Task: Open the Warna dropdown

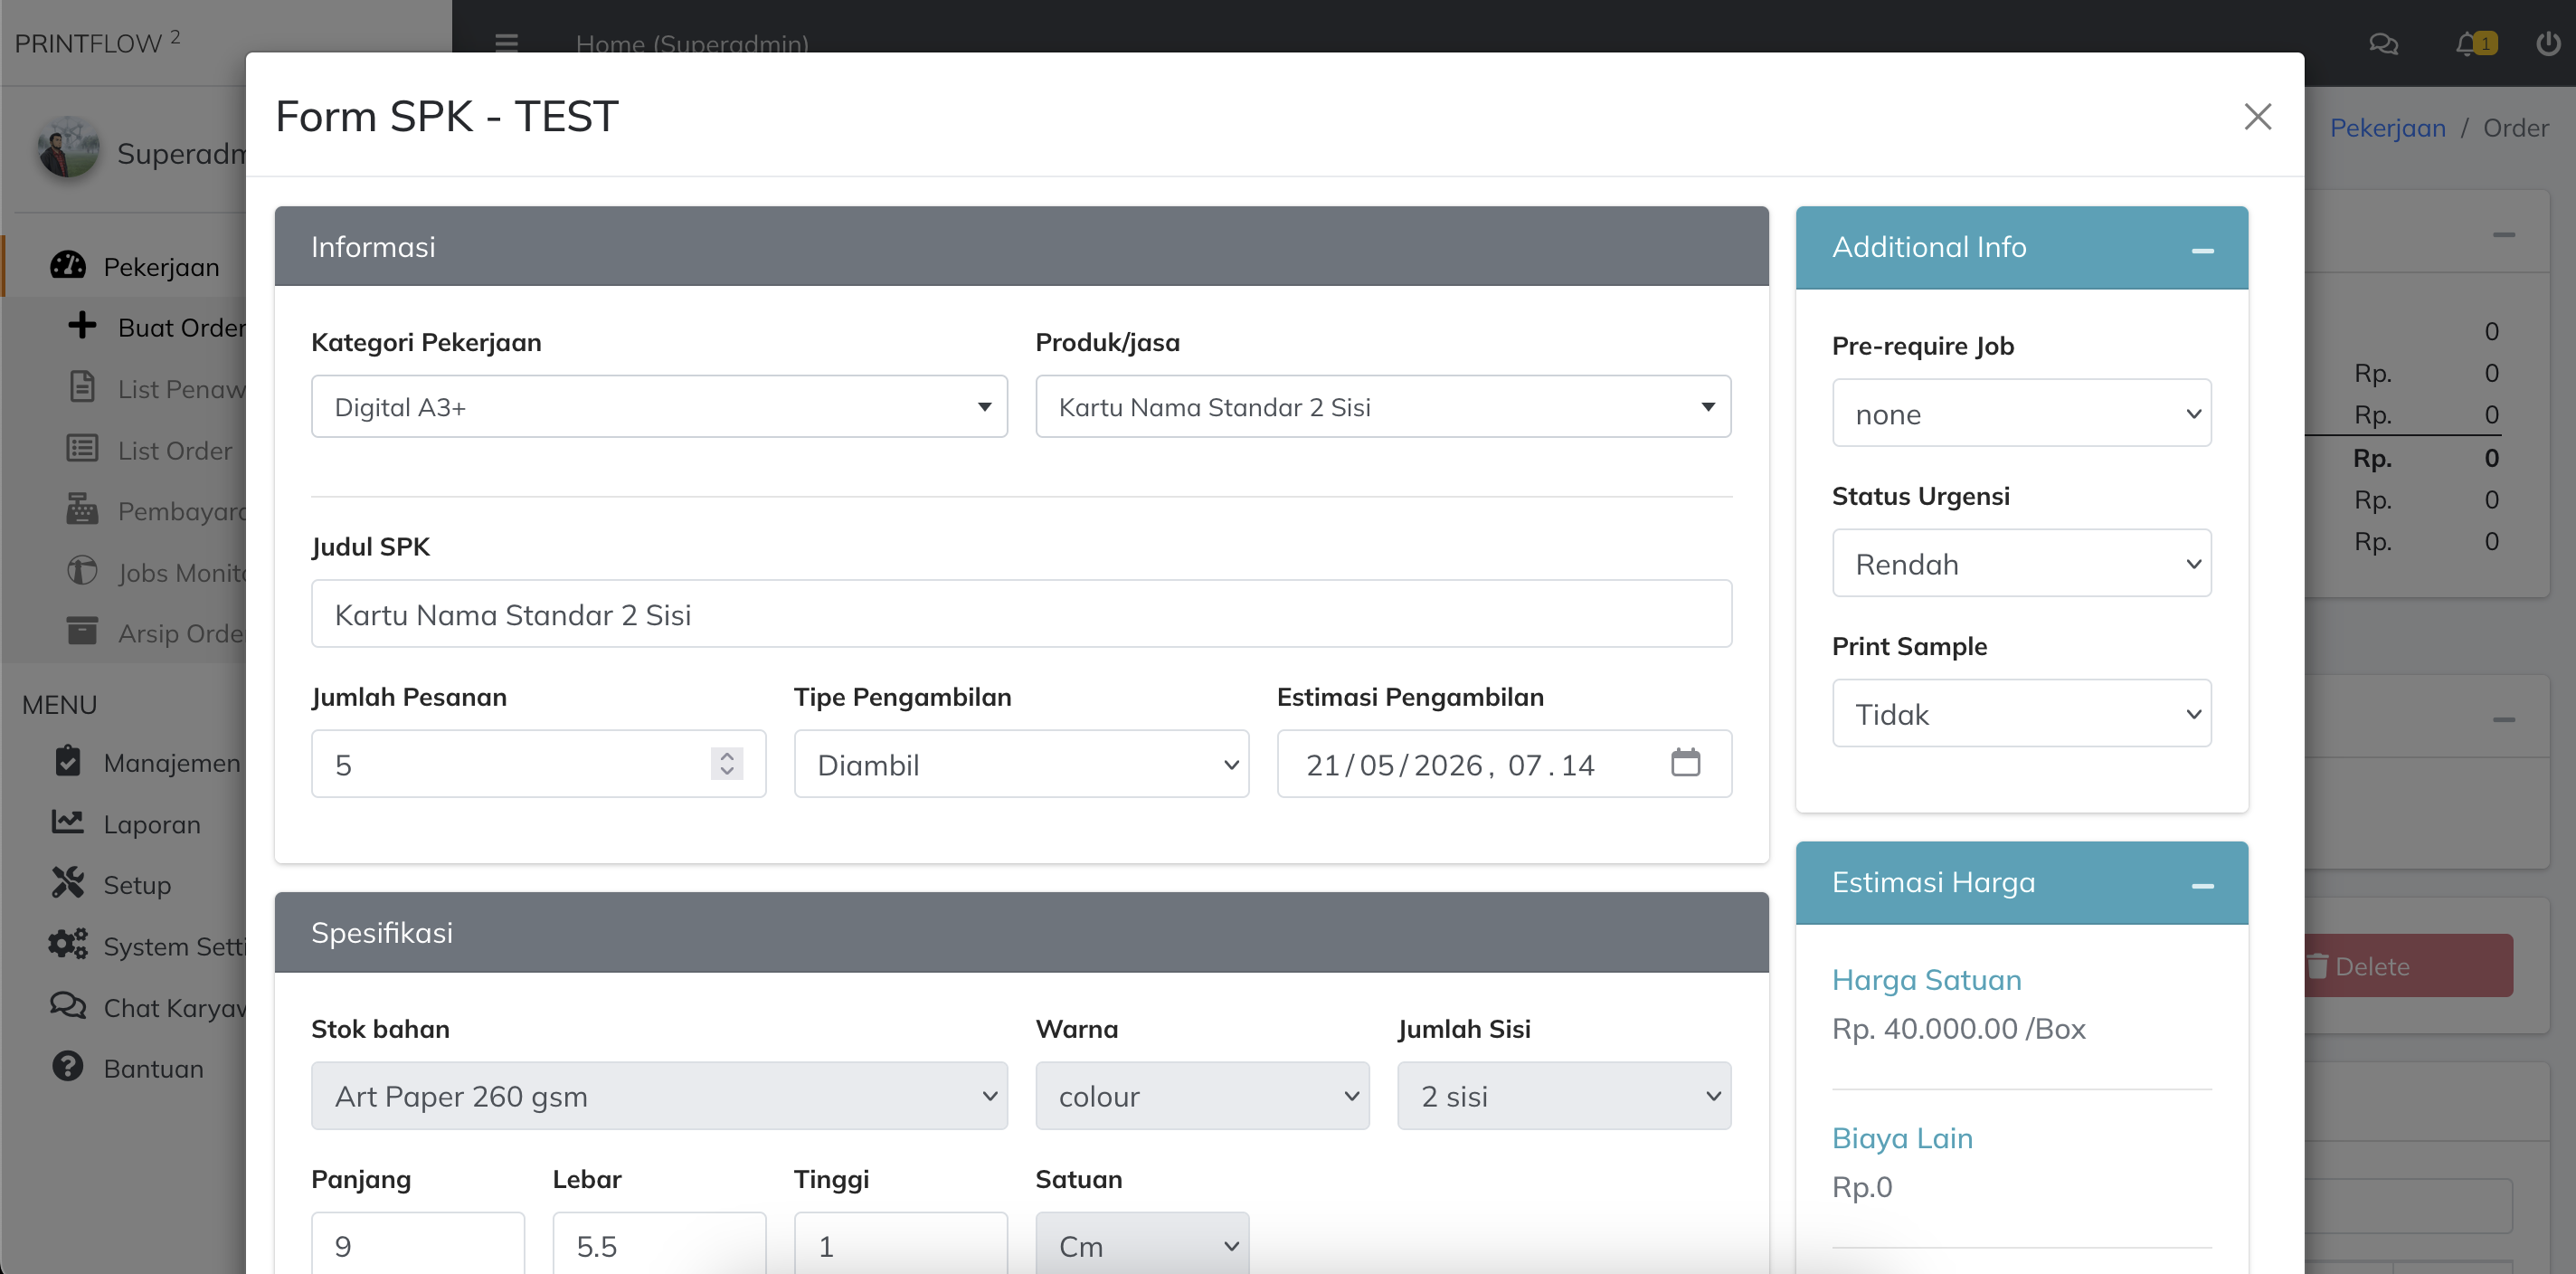Action: coord(1202,1096)
